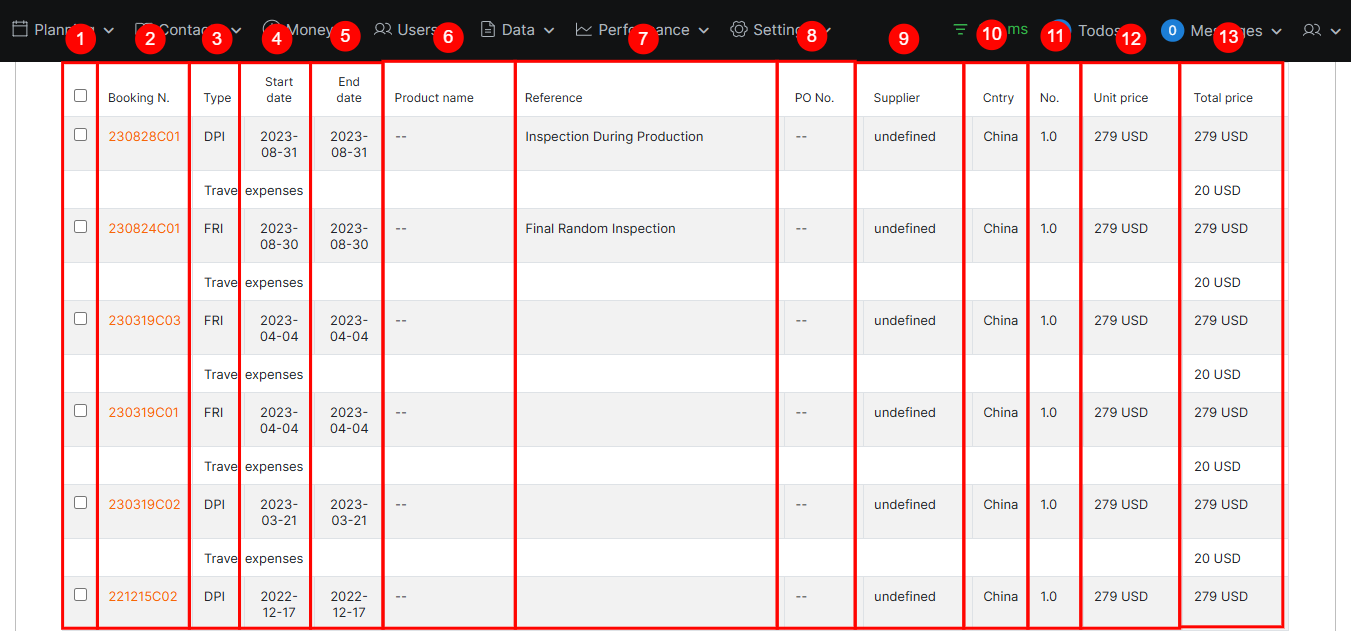Expand the Performance dropdown chevron
The height and width of the screenshot is (631, 1351).
tap(704, 31)
